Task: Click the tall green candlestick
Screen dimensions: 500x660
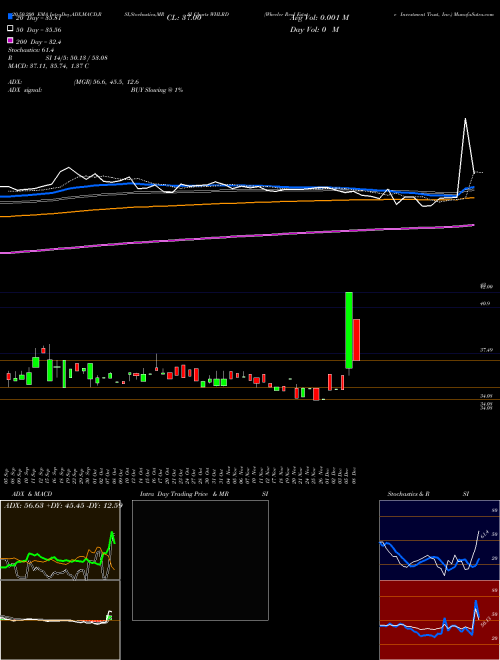Action: [x=349, y=330]
